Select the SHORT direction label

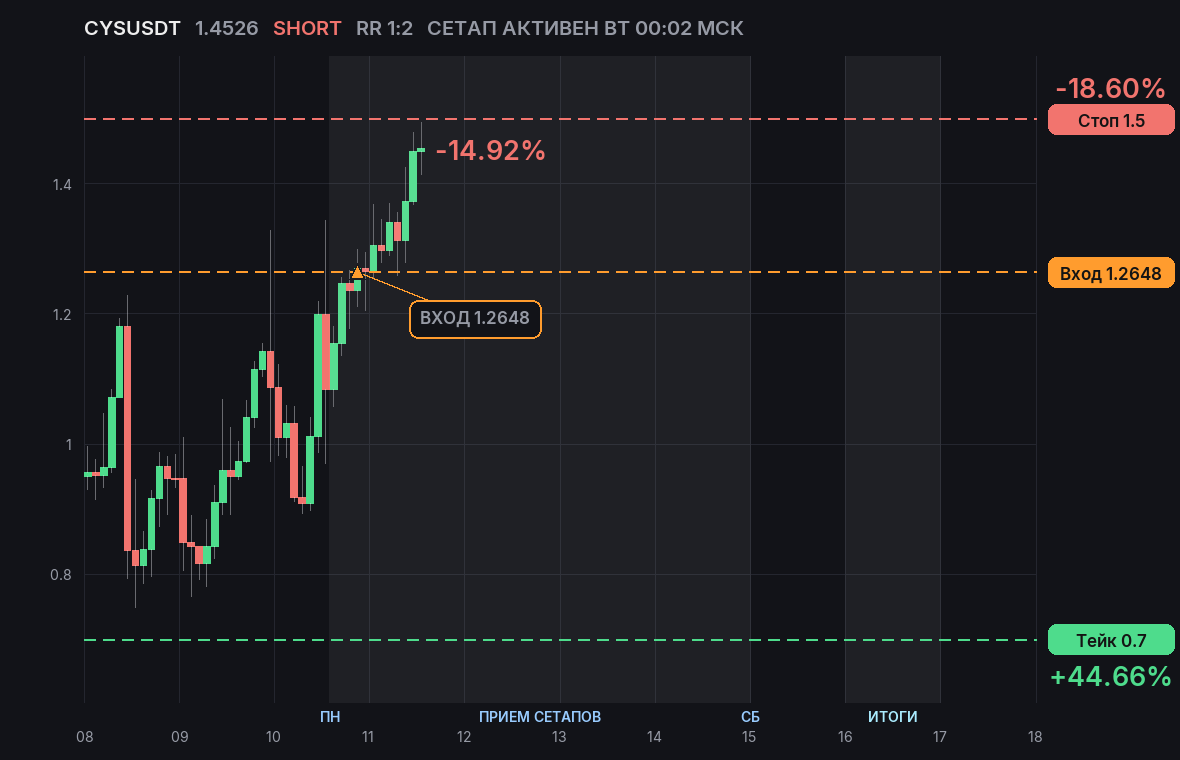pyautogui.click(x=307, y=29)
